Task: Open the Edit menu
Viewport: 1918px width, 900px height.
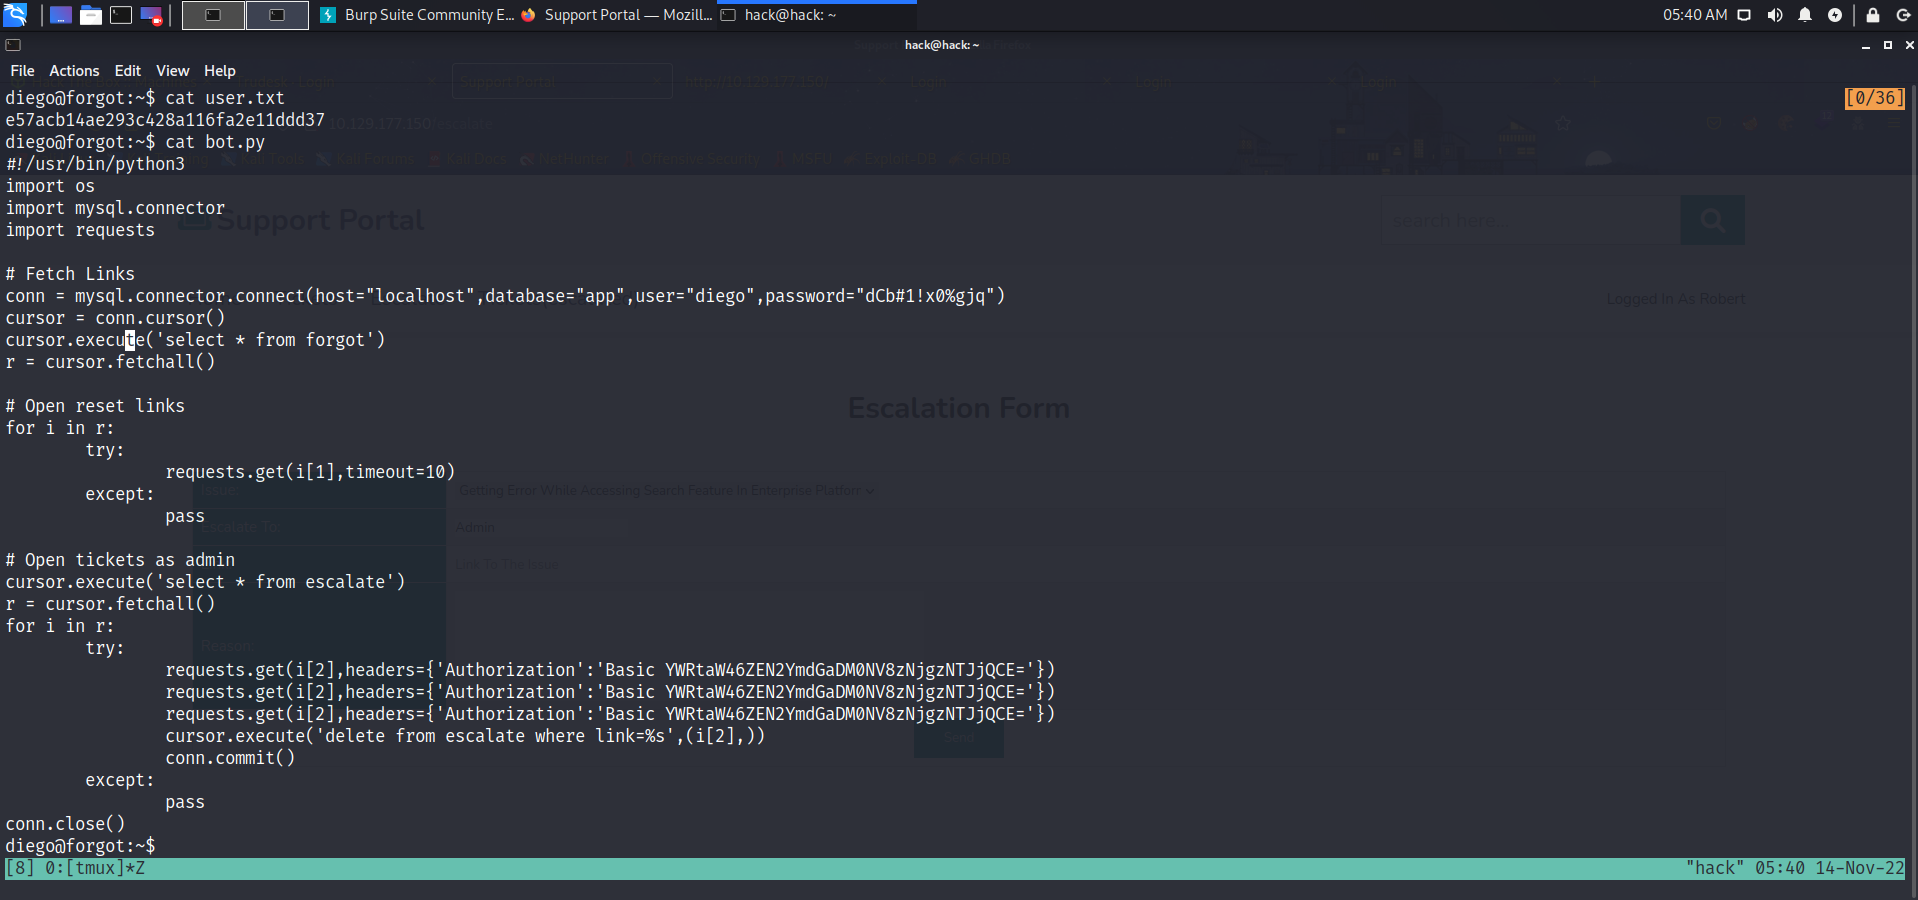Action: [128, 71]
